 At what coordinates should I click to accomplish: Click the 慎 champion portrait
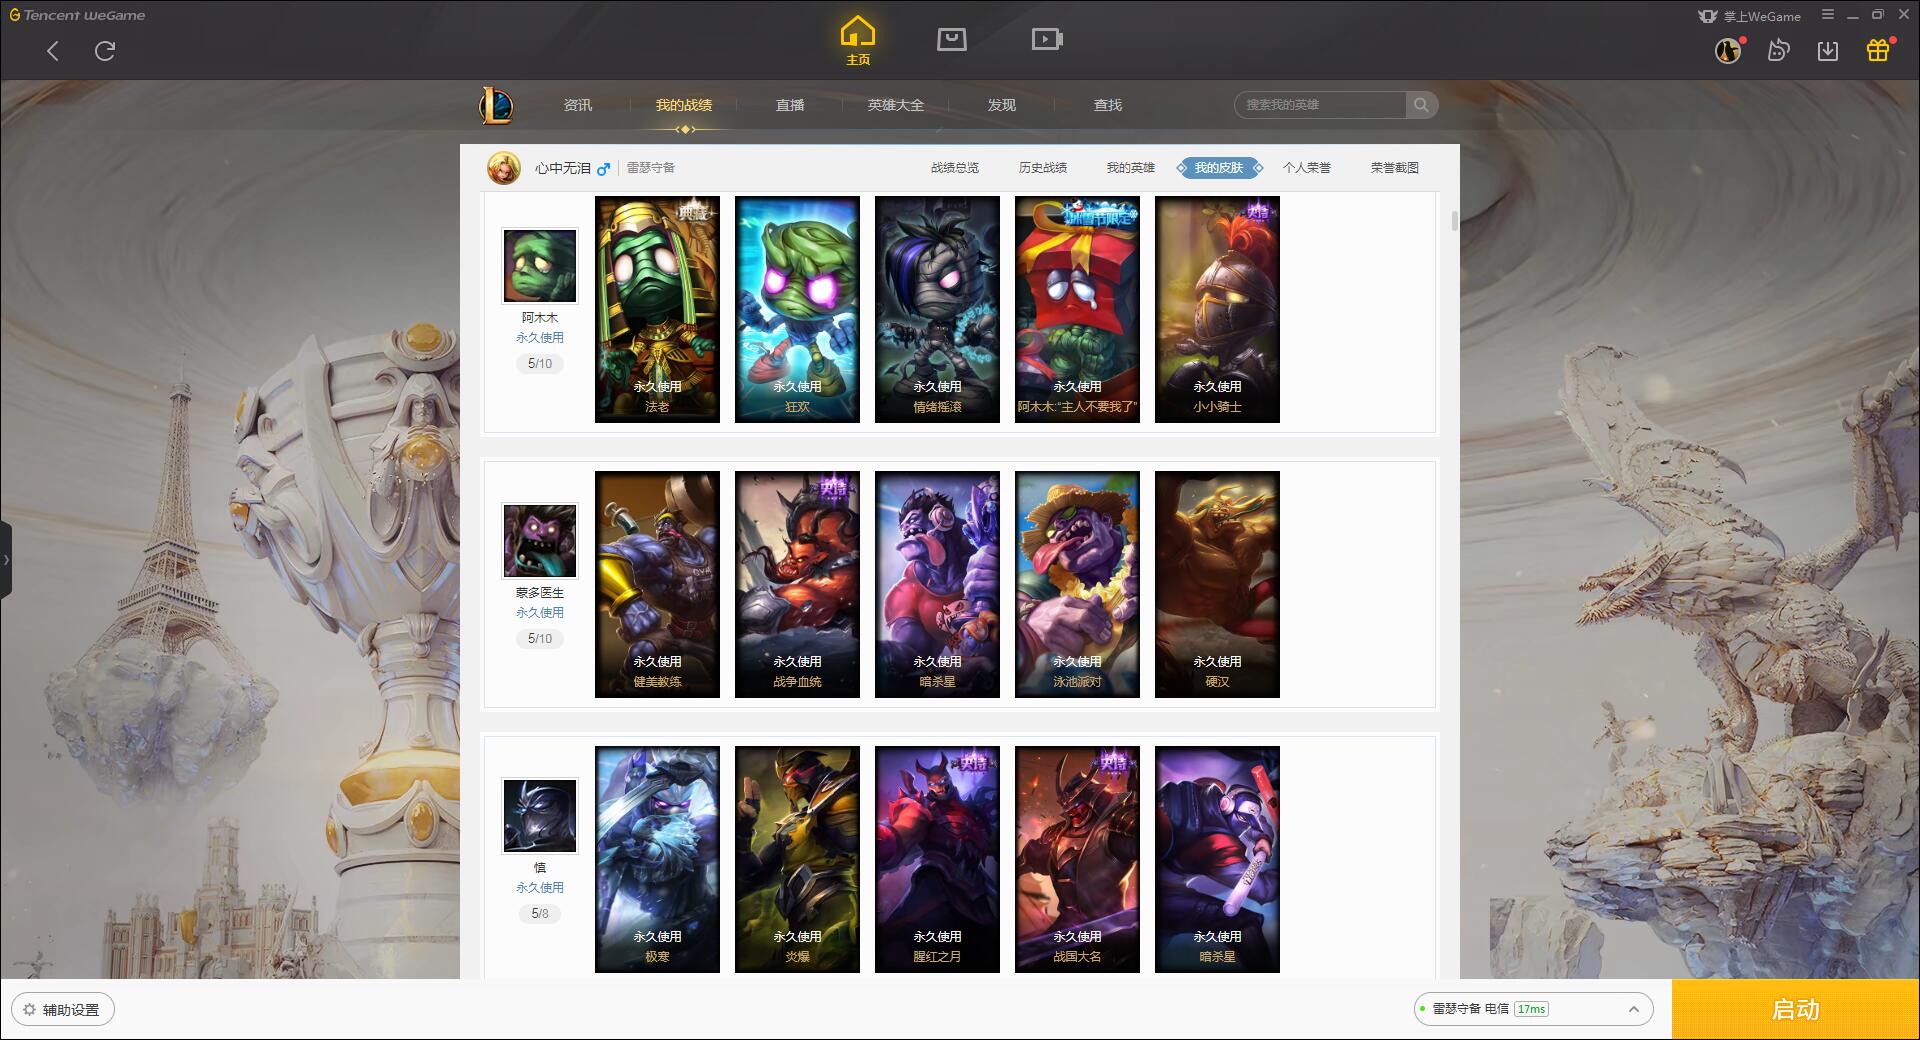pyautogui.click(x=540, y=816)
